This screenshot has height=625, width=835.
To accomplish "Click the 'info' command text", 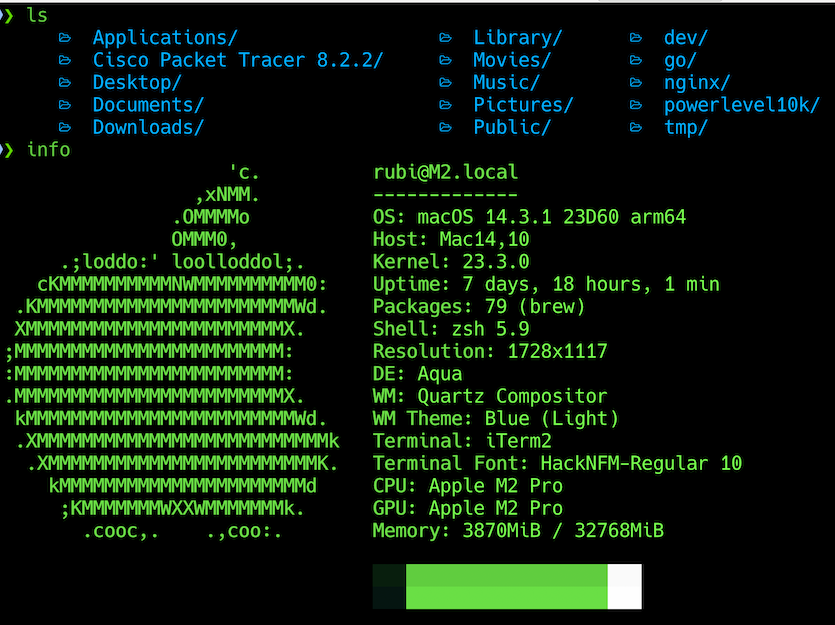I will 48,150.
